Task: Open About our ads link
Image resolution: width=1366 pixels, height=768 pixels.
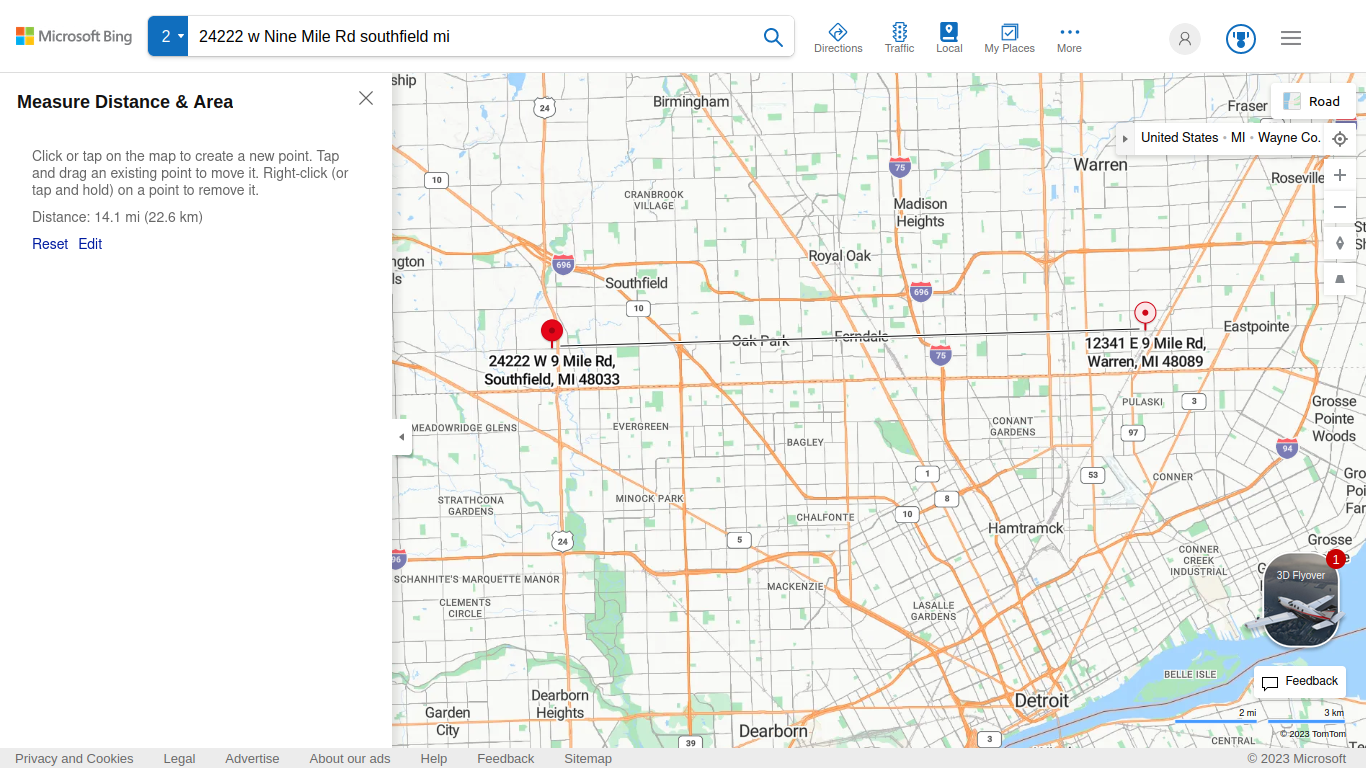Action: point(350,758)
